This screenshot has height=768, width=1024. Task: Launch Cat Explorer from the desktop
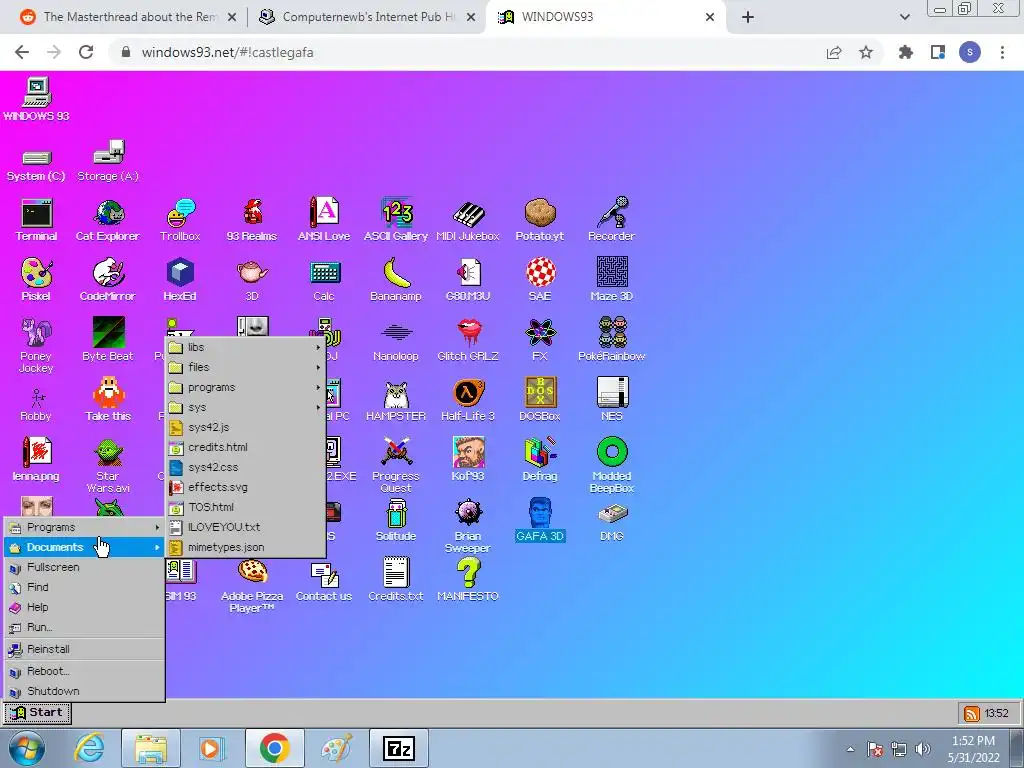(x=108, y=220)
